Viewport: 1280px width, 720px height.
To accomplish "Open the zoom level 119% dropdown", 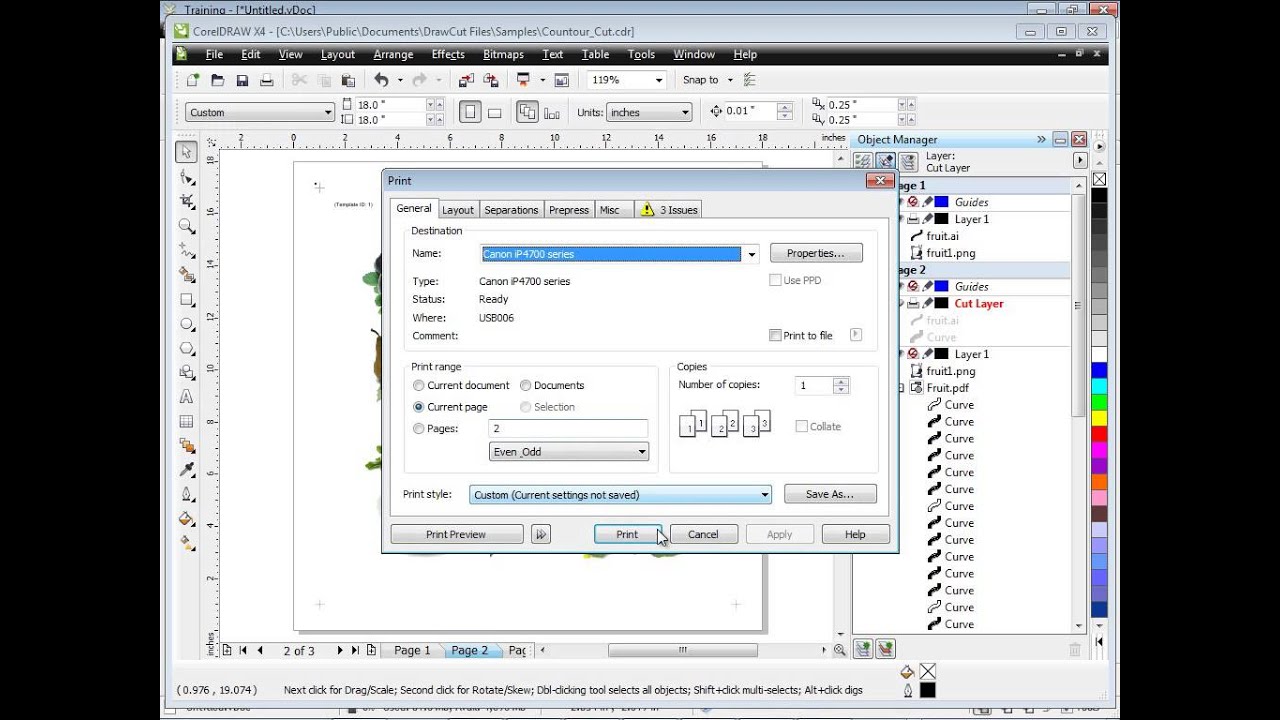I will 658,80.
